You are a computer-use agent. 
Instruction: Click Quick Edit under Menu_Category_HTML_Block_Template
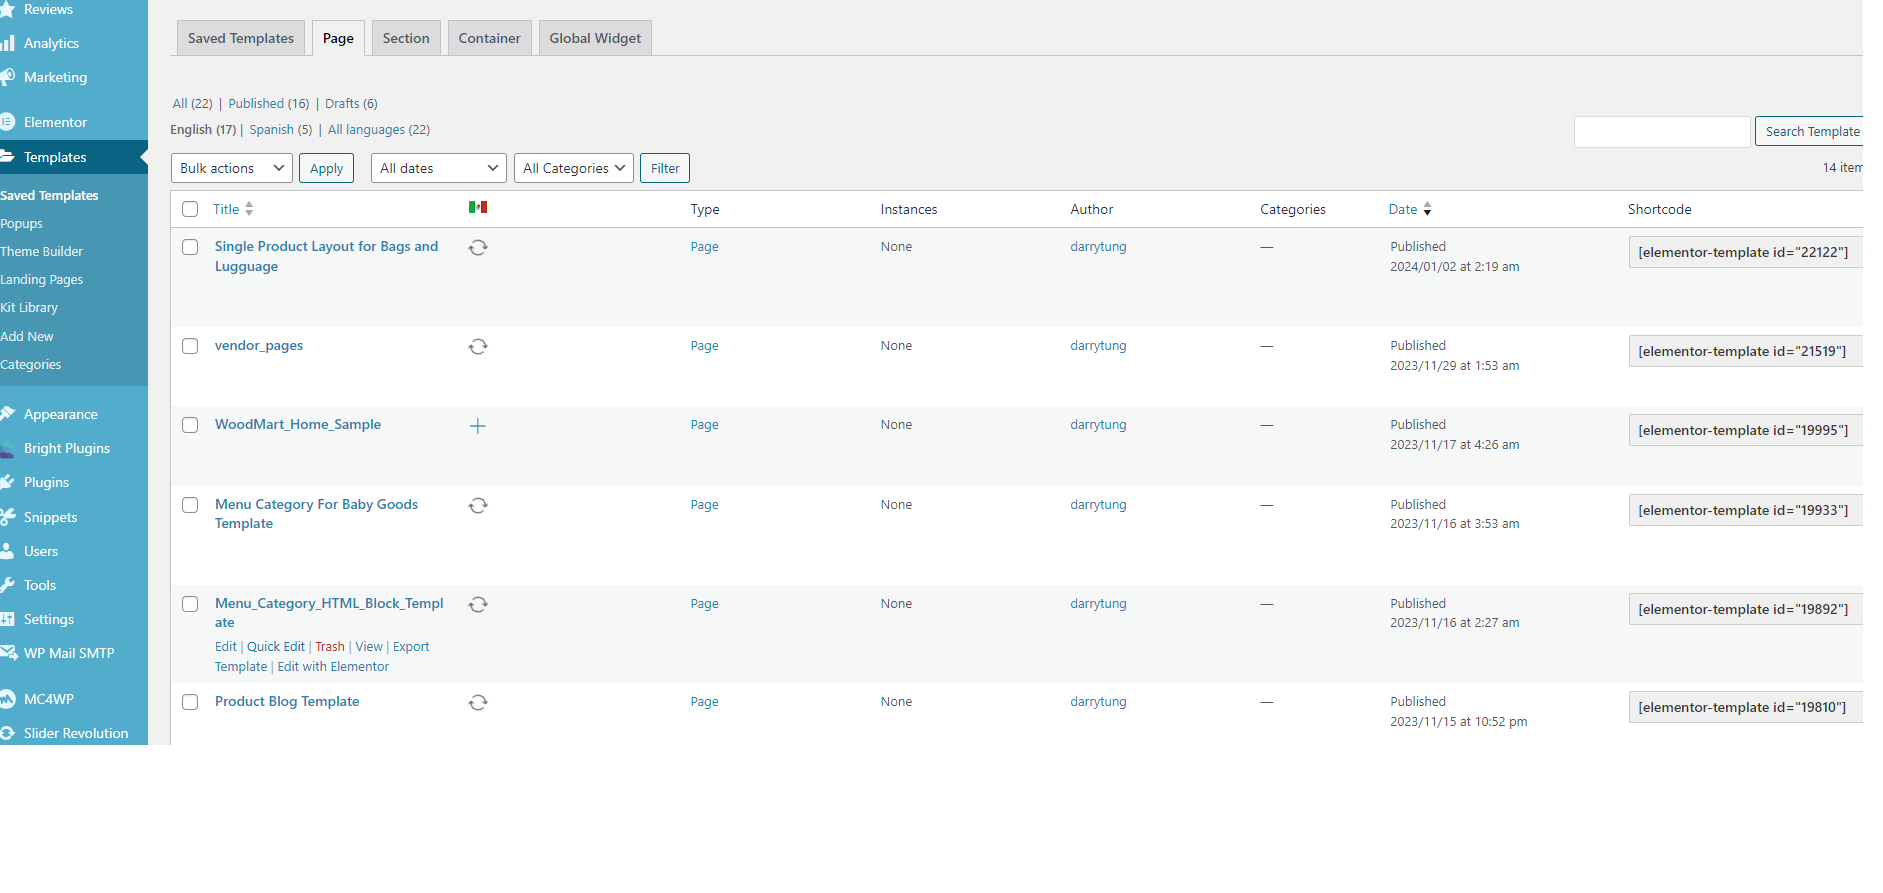tap(276, 647)
